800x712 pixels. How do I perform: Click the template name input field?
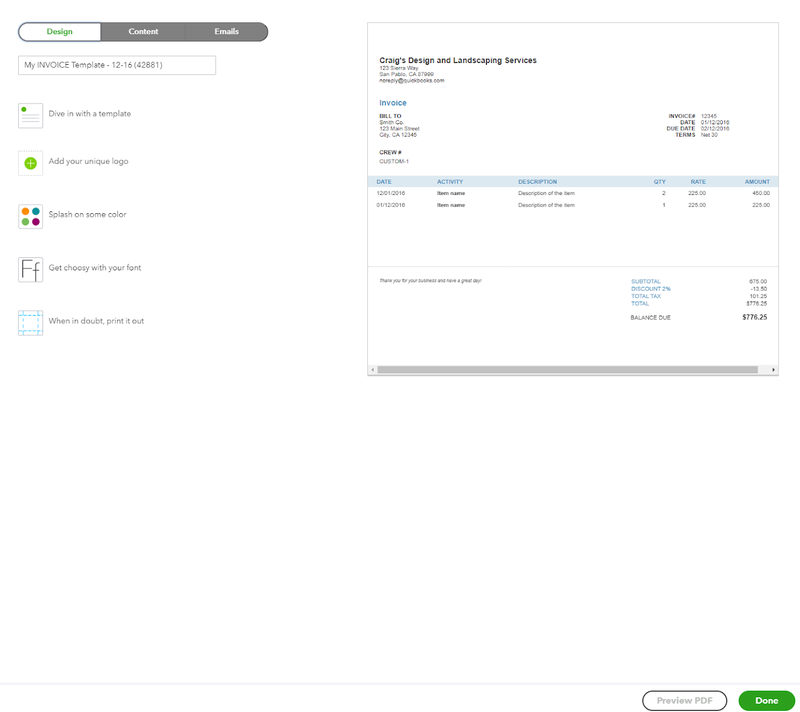pos(117,65)
